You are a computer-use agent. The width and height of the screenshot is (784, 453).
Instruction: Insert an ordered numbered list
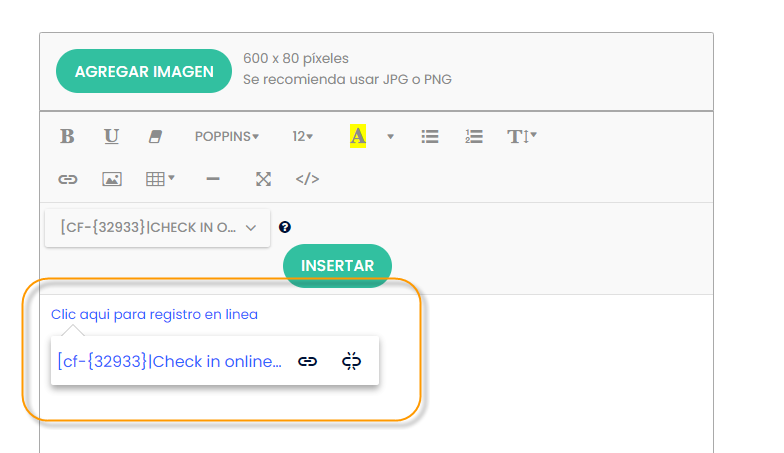474,136
